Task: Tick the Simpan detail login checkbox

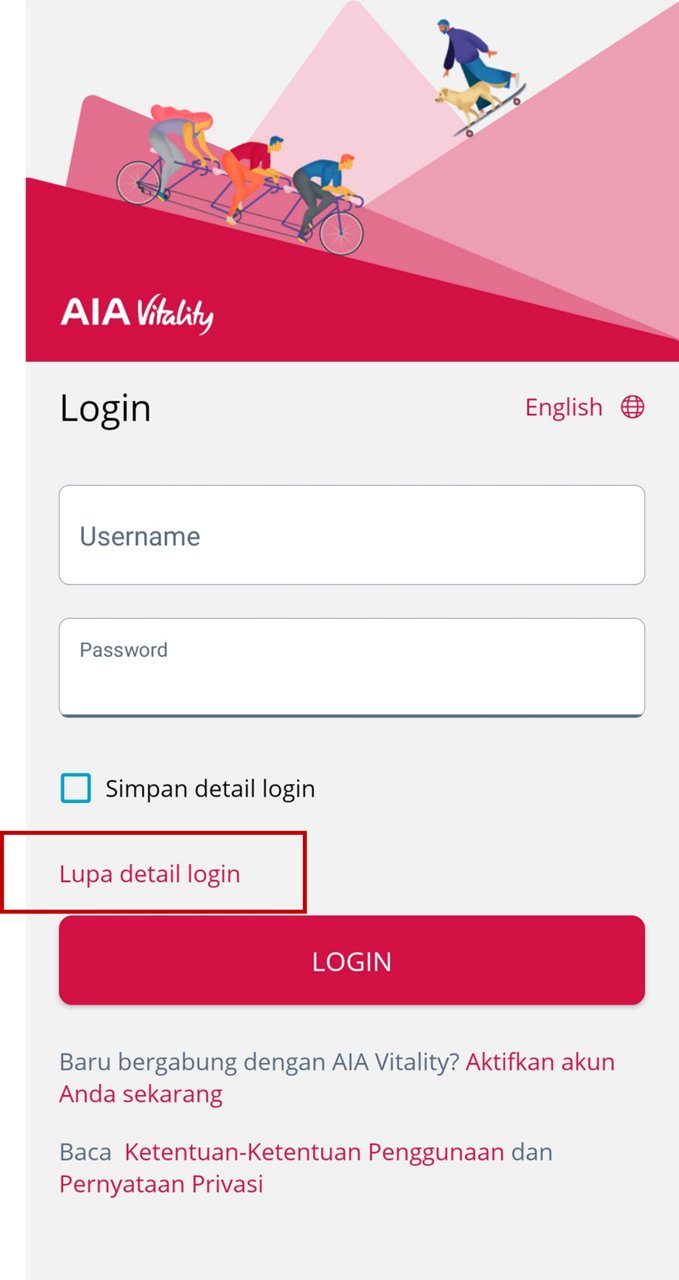Action: coord(75,788)
